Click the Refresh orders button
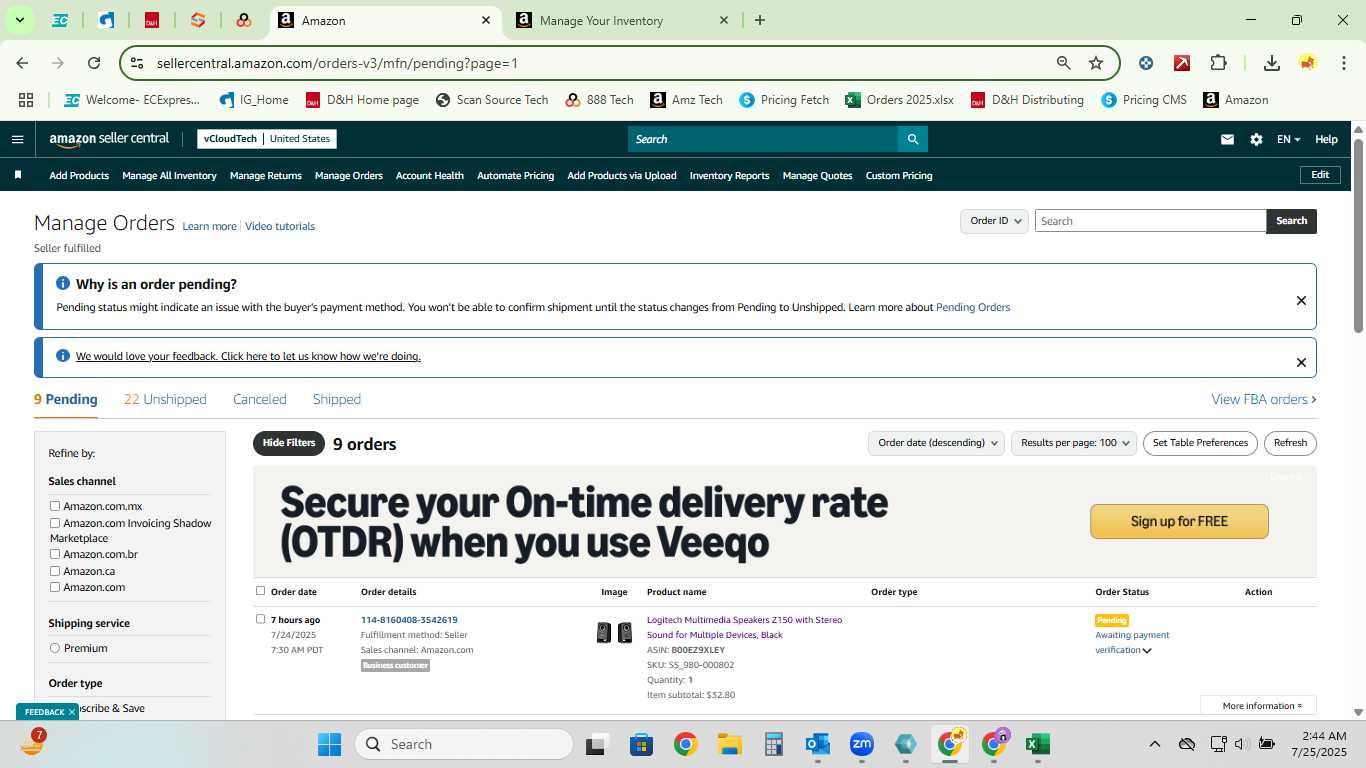Image resolution: width=1366 pixels, height=768 pixels. pyautogui.click(x=1290, y=443)
